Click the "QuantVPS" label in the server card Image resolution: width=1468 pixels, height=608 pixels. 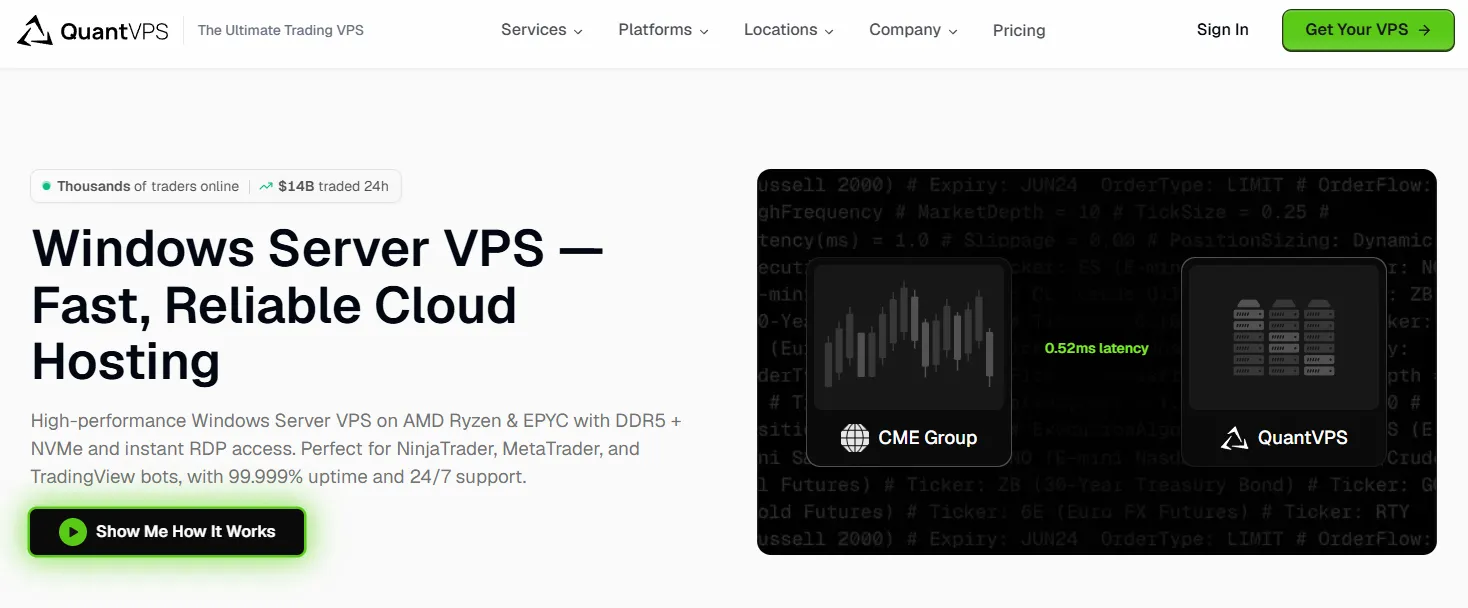click(1302, 437)
